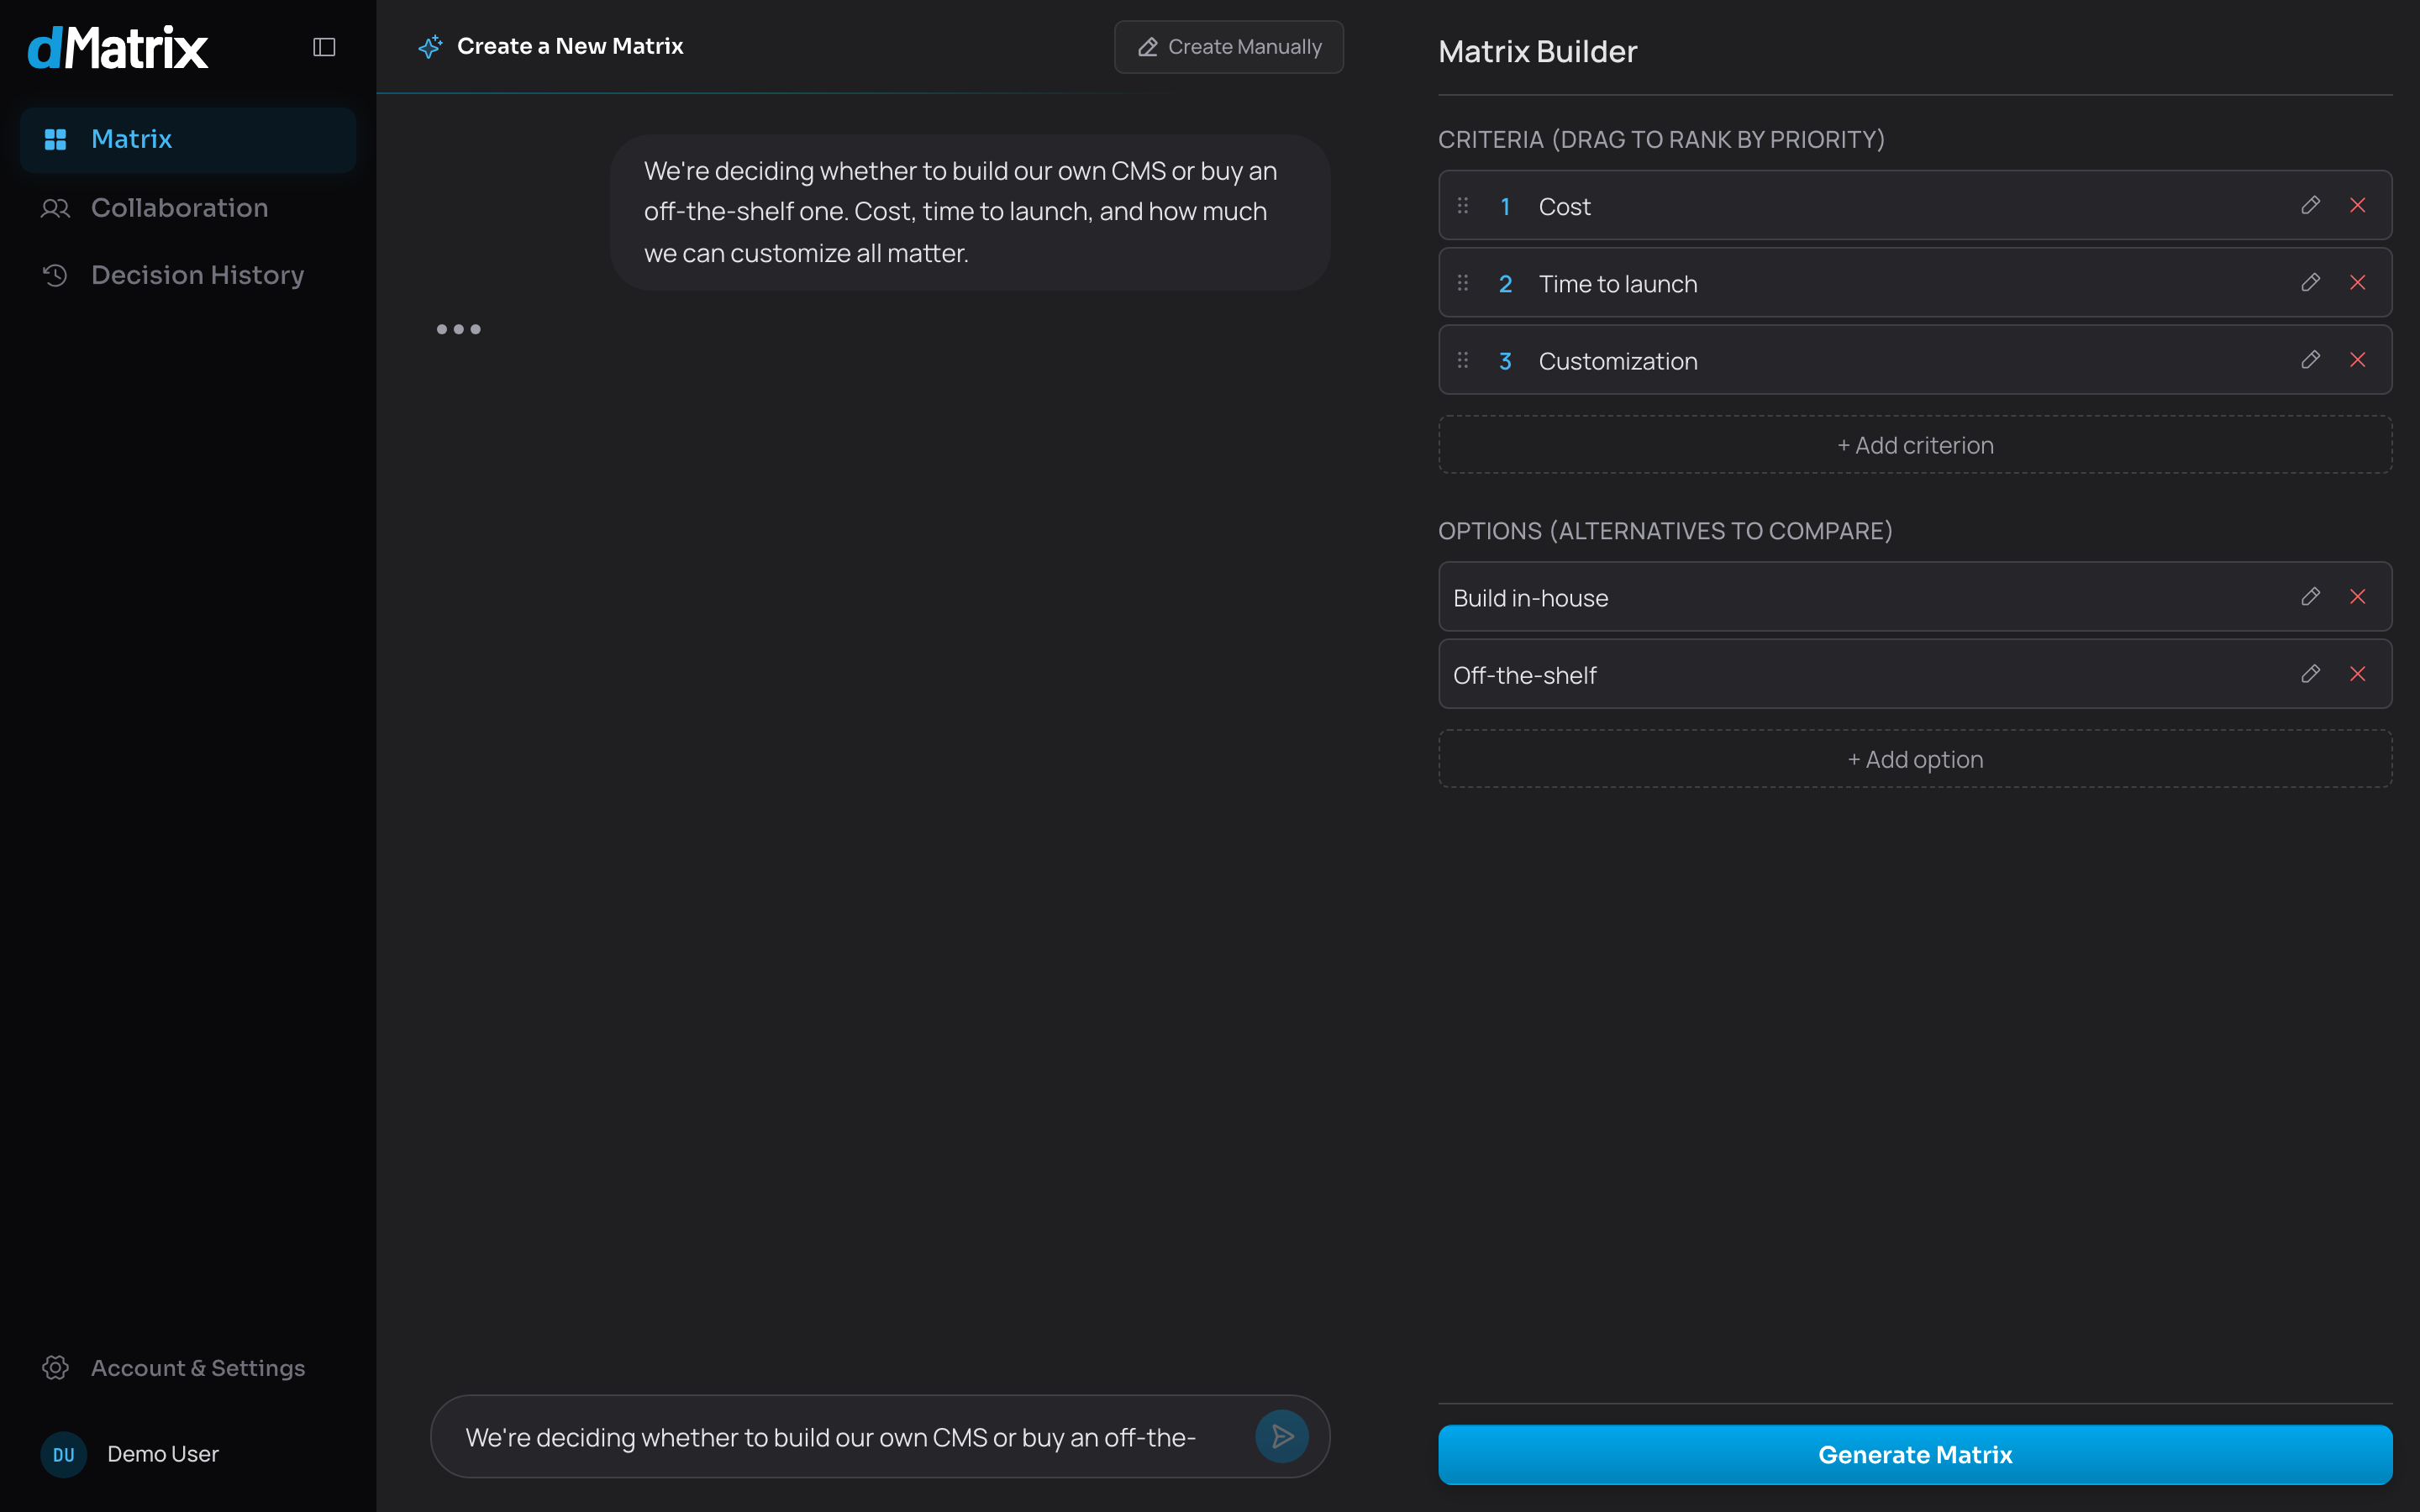Open the Matrix section

(x=188, y=139)
